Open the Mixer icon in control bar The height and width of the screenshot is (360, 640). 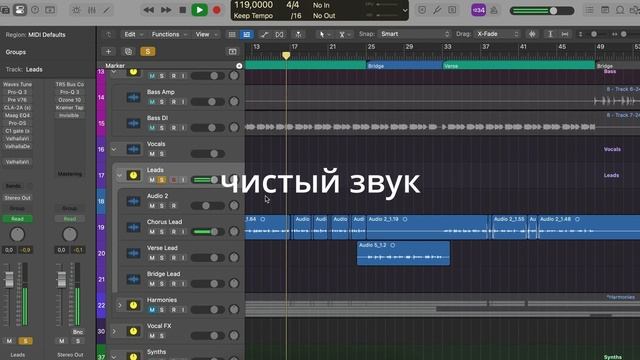coord(92,10)
